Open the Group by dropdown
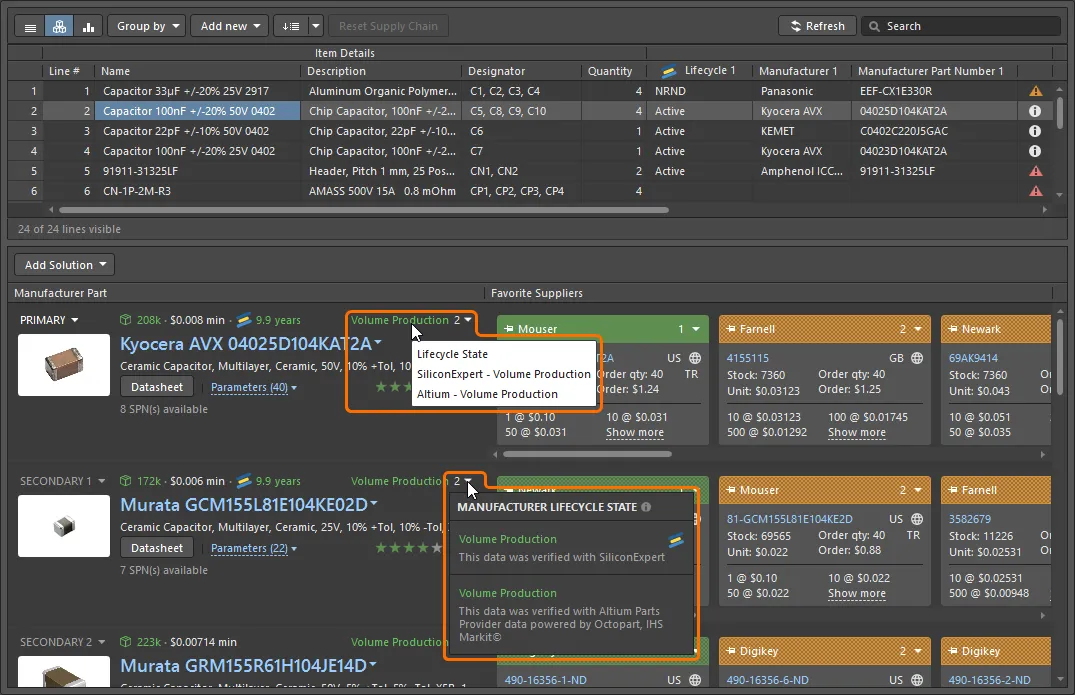Image resolution: width=1075 pixels, height=695 pixels. (x=146, y=26)
